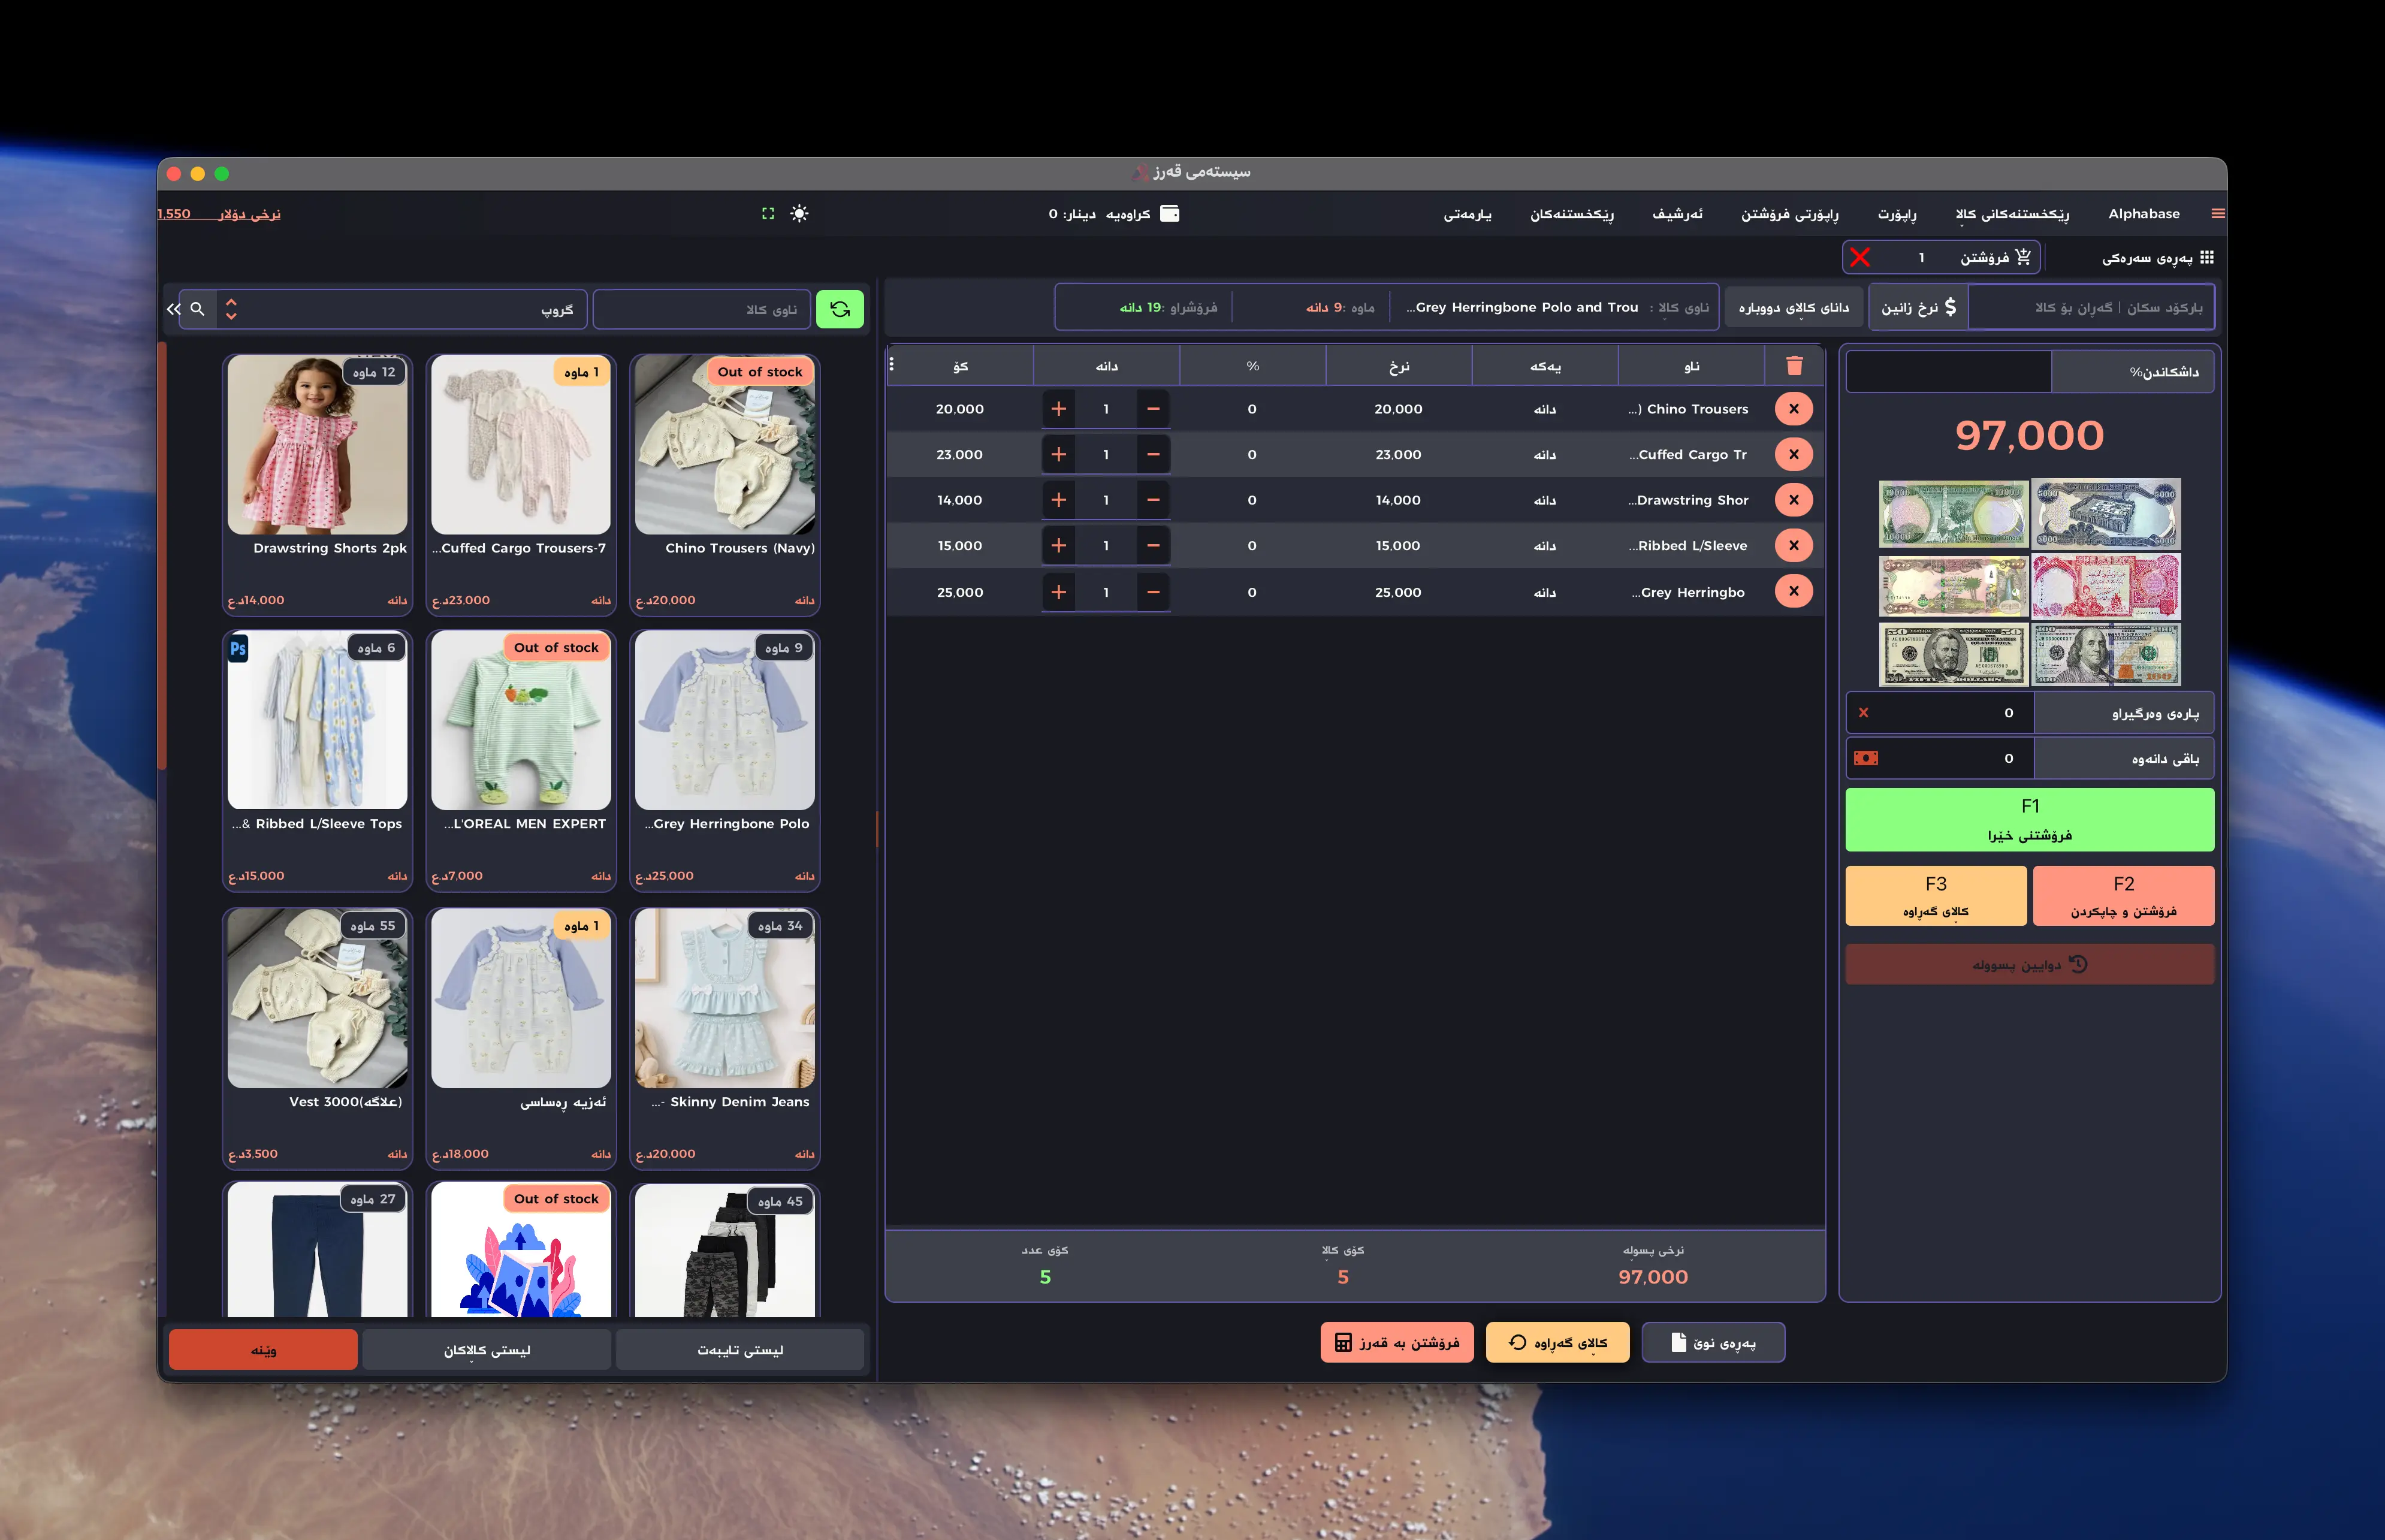Image resolution: width=2385 pixels, height=1540 pixels.
Task: Click the F3 returned item button
Action: tap(1936, 896)
